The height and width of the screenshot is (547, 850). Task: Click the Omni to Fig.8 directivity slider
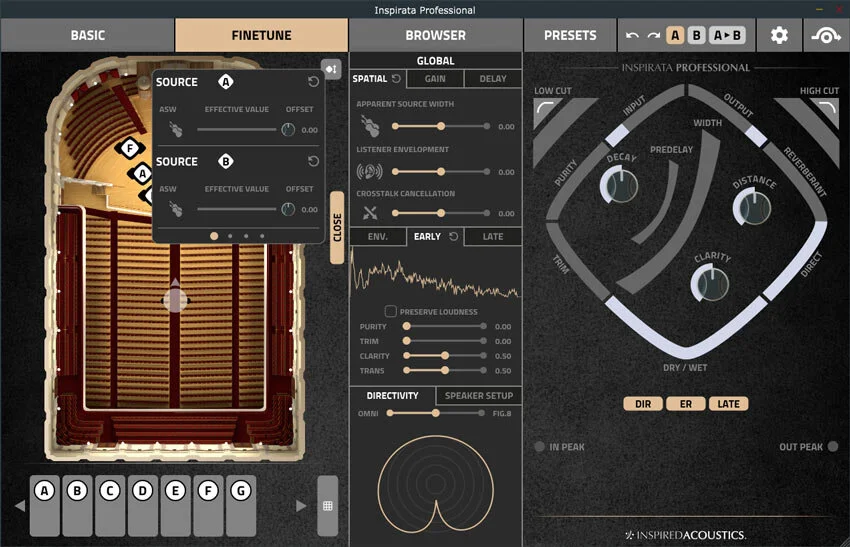435,413
